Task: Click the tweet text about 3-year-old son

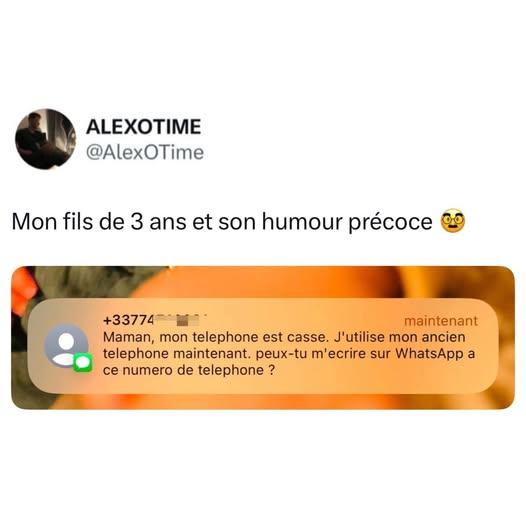Action: pyautogui.click(x=222, y=222)
